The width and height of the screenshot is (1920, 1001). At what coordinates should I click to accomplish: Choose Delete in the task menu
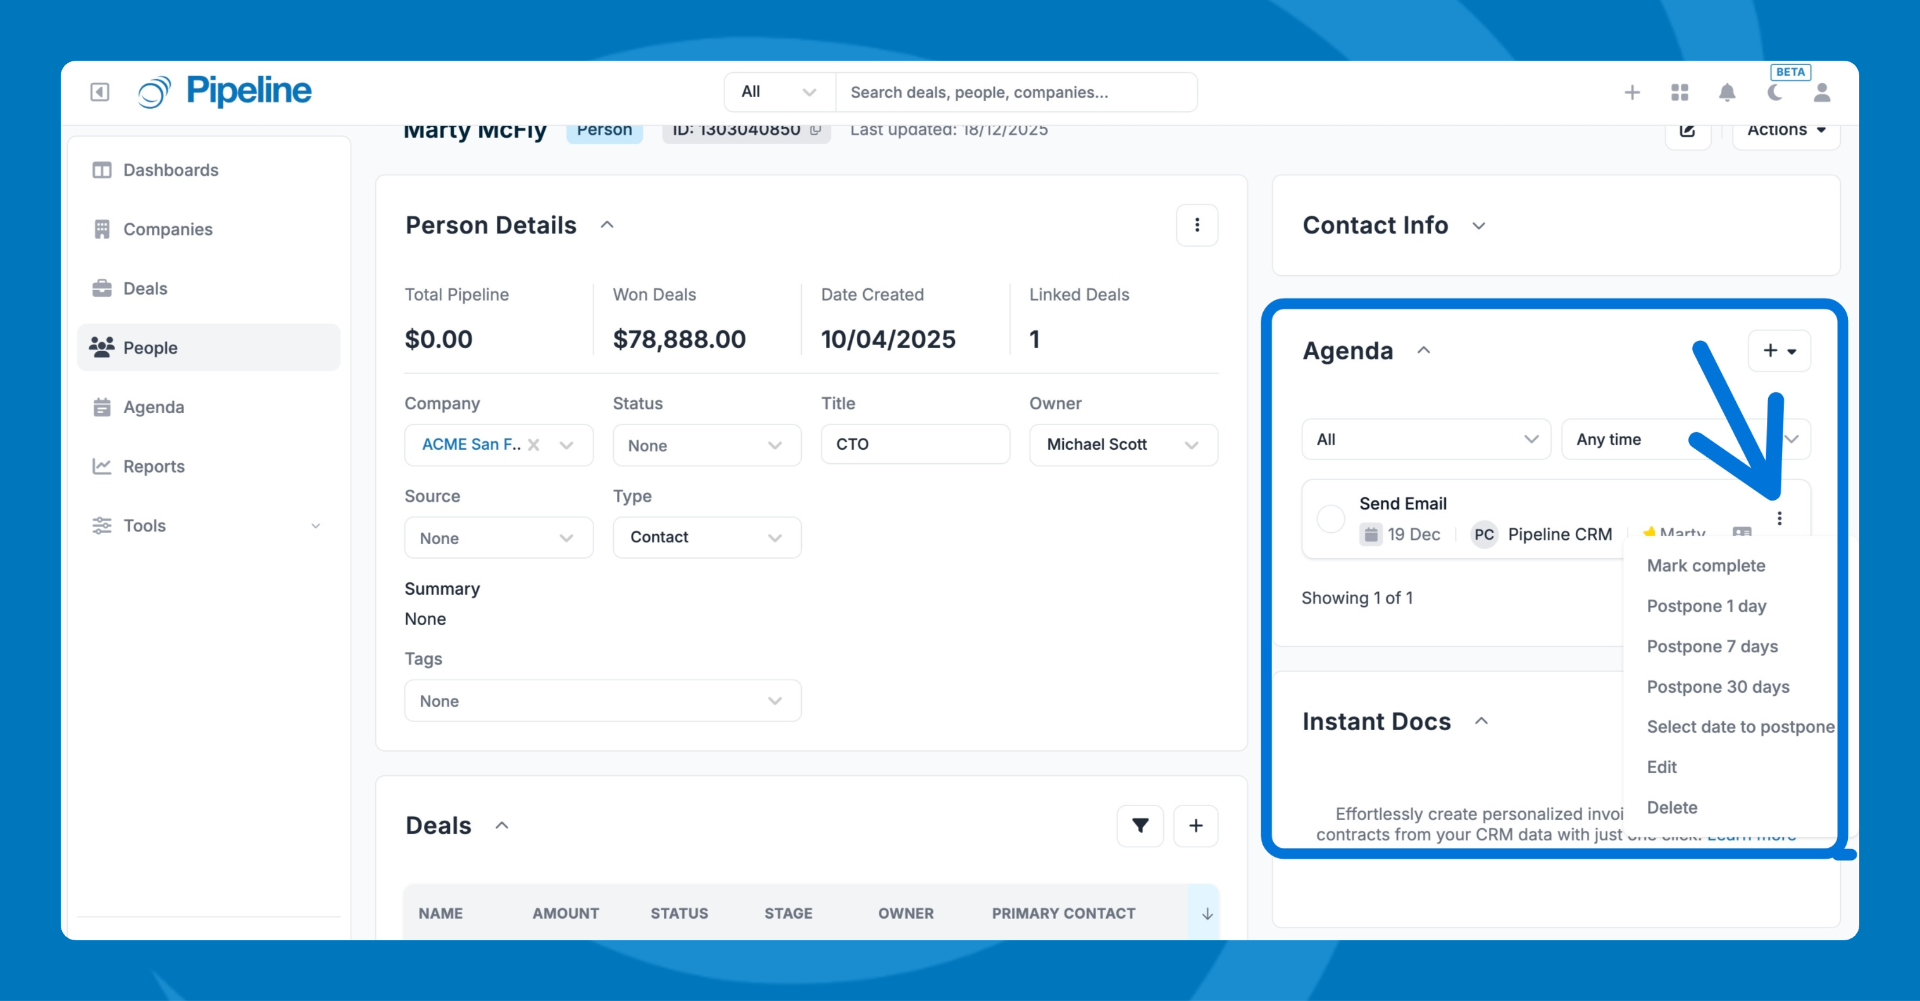[x=1672, y=807]
